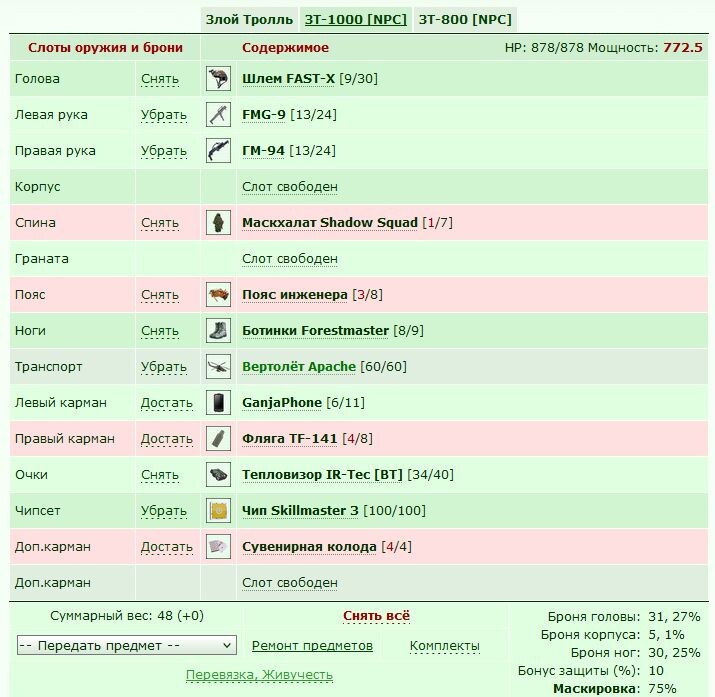The image size is (715, 697).
Task: Click the Броня корпуса value 5, 1%
Action: tap(666, 635)
